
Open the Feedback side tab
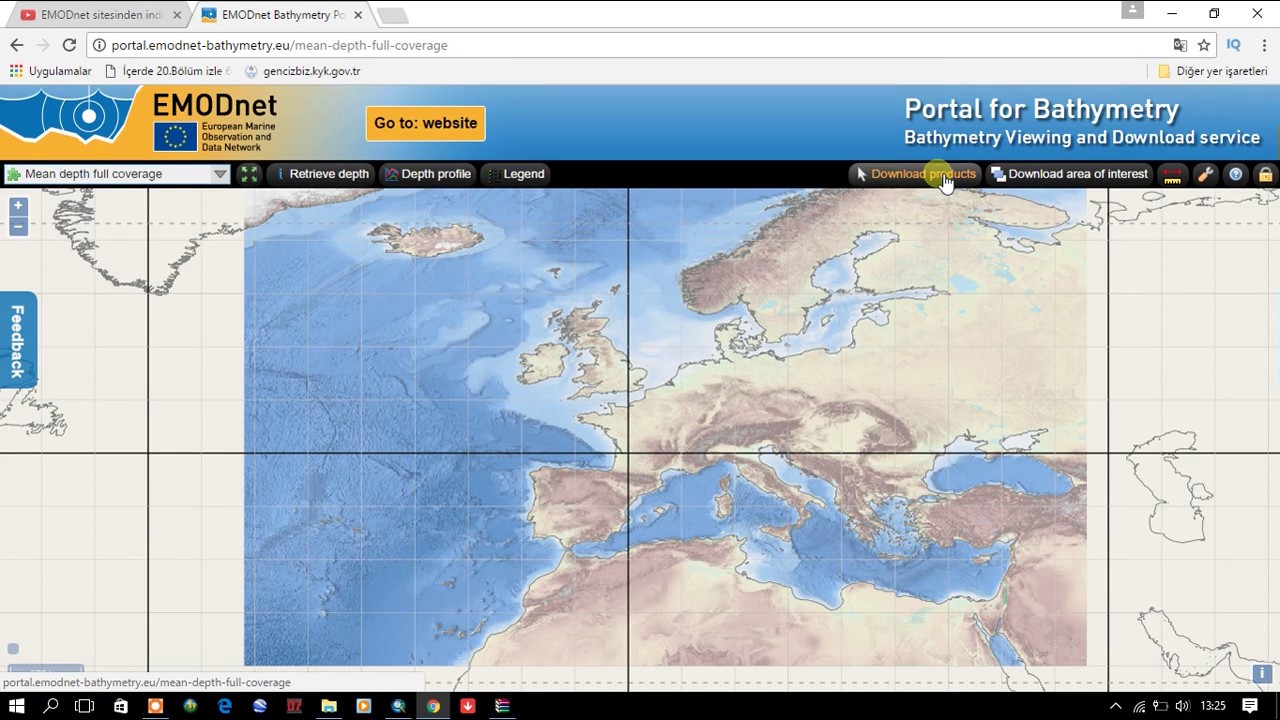[x=17, y=340]
